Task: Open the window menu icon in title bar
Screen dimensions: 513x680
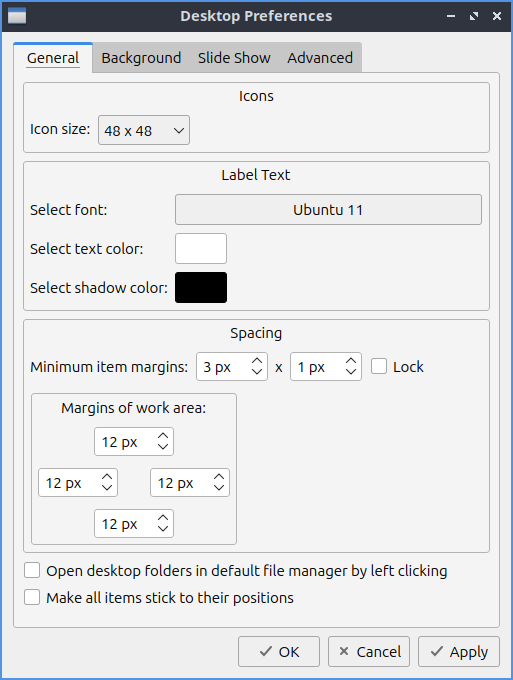Action: [17, 16]
